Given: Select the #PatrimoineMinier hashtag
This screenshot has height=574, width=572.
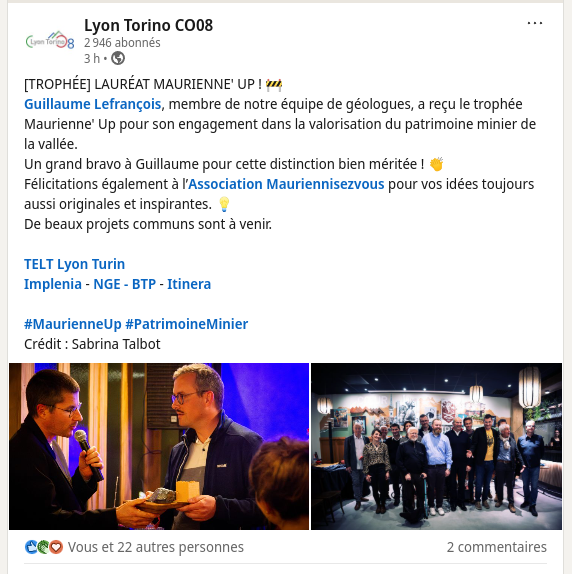Looking at the screenshot, I should pyautogui.click(x=187, y=324).
